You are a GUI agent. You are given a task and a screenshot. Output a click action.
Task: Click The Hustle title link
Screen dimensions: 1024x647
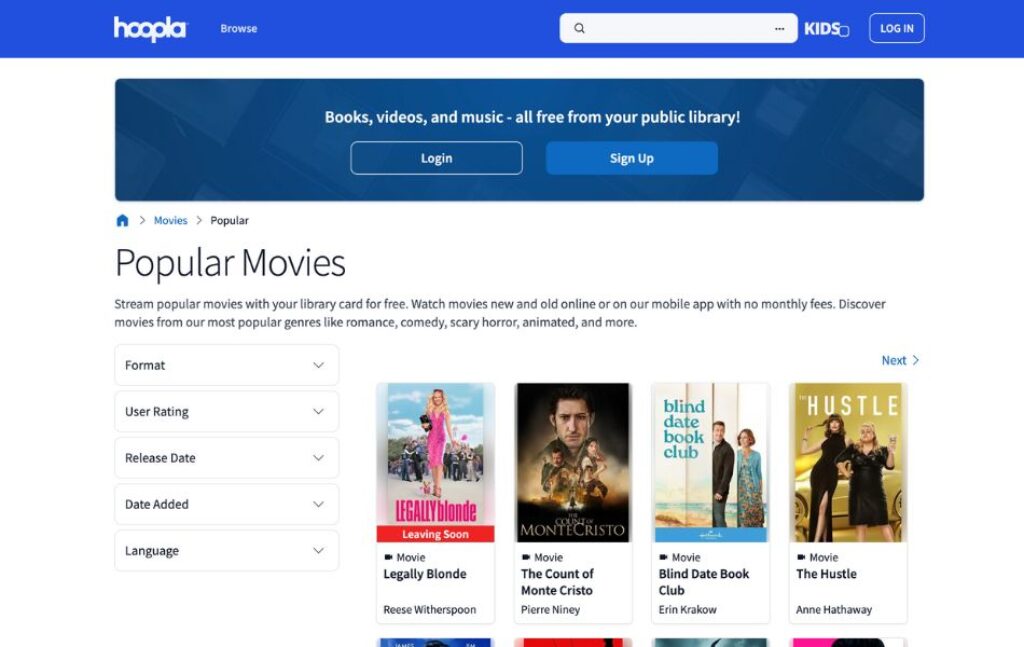pyautogui.click(x=826, y=574)
